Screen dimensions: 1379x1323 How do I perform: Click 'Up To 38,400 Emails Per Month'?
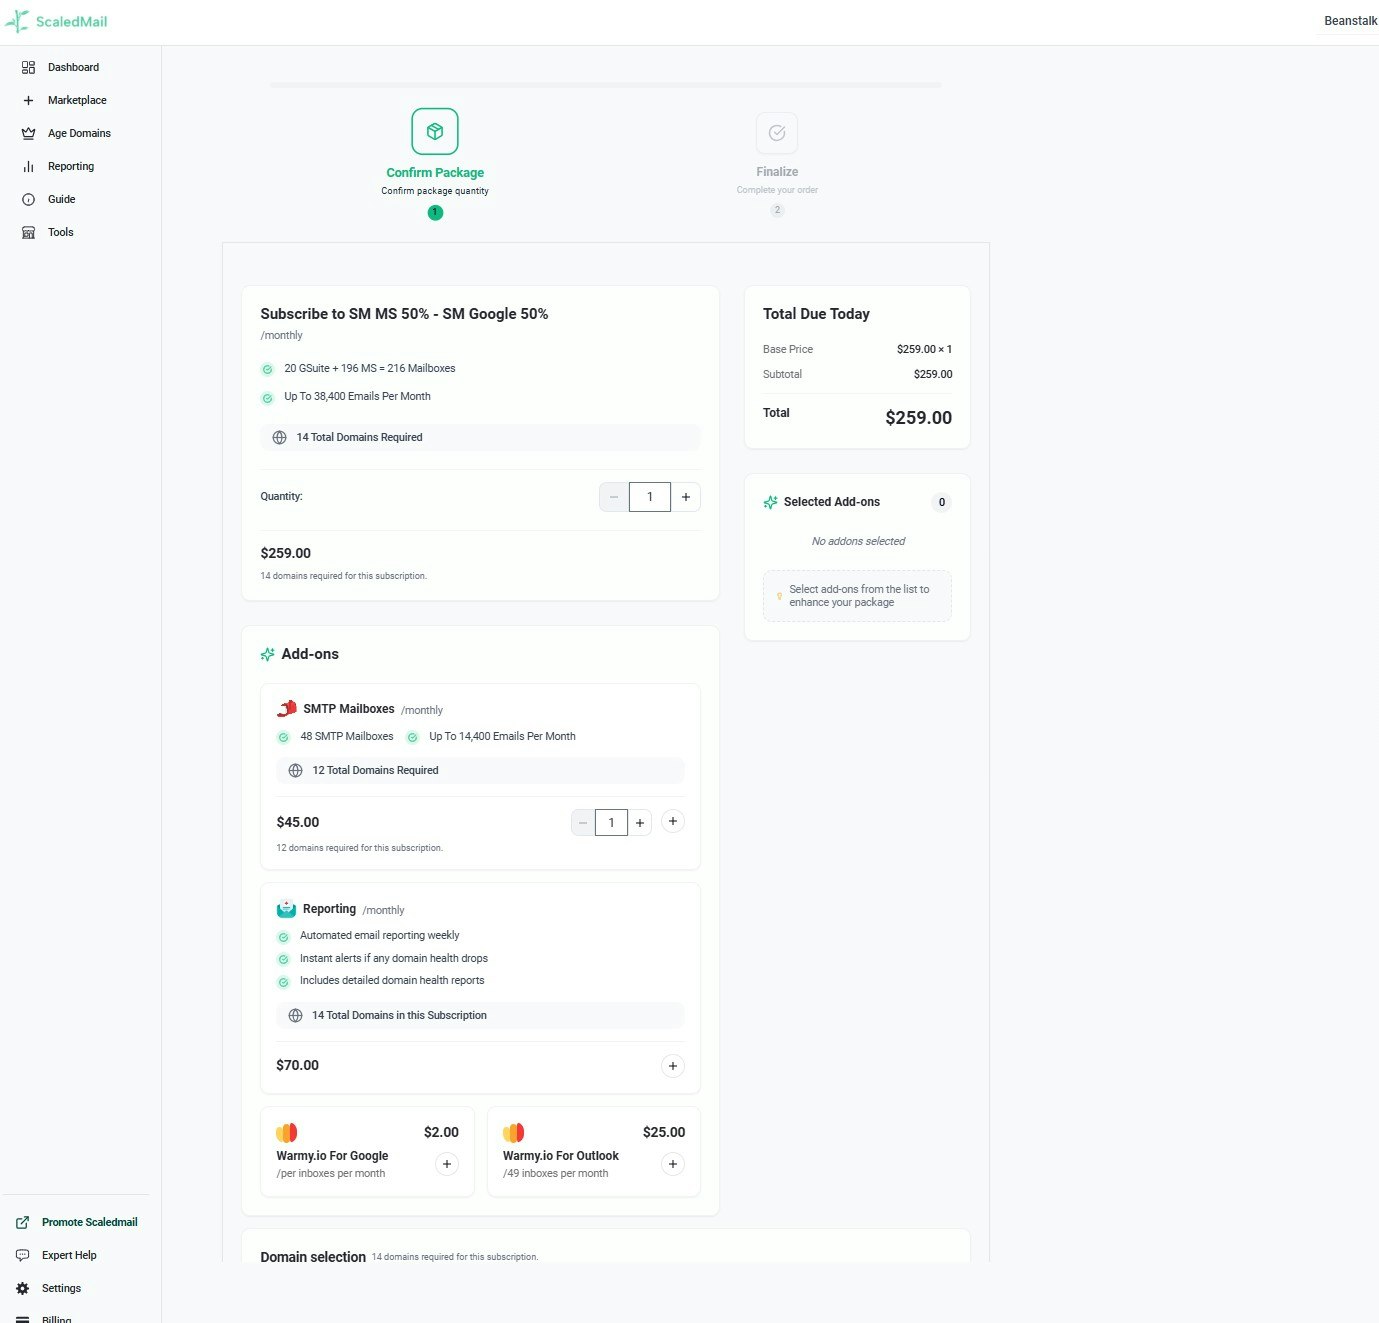point(357,397)
